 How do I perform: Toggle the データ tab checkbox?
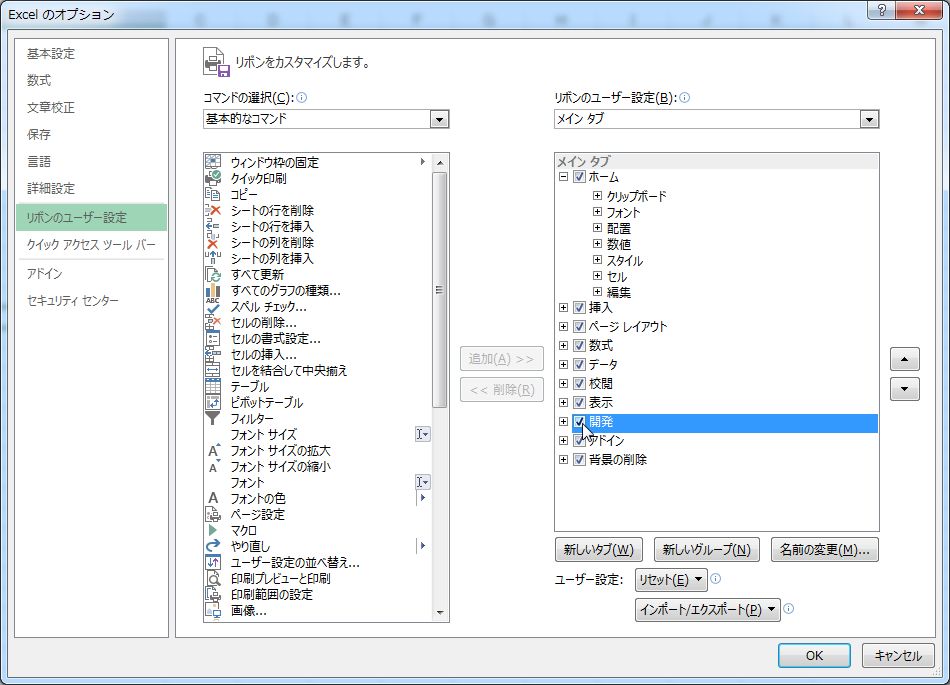[x=579, y=365]
